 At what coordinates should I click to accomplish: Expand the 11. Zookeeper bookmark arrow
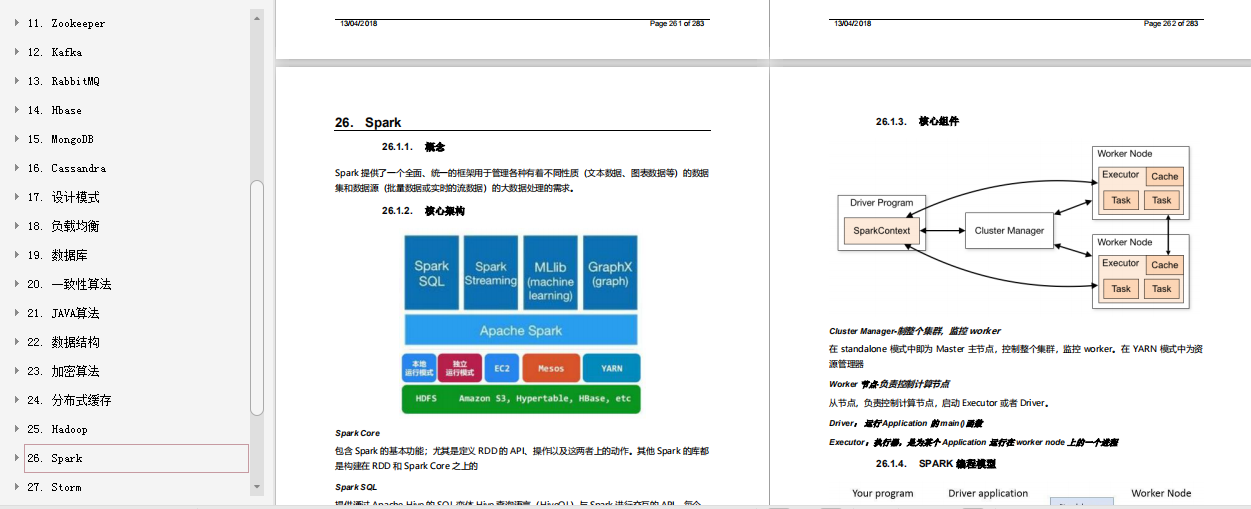tap(17, 23)
